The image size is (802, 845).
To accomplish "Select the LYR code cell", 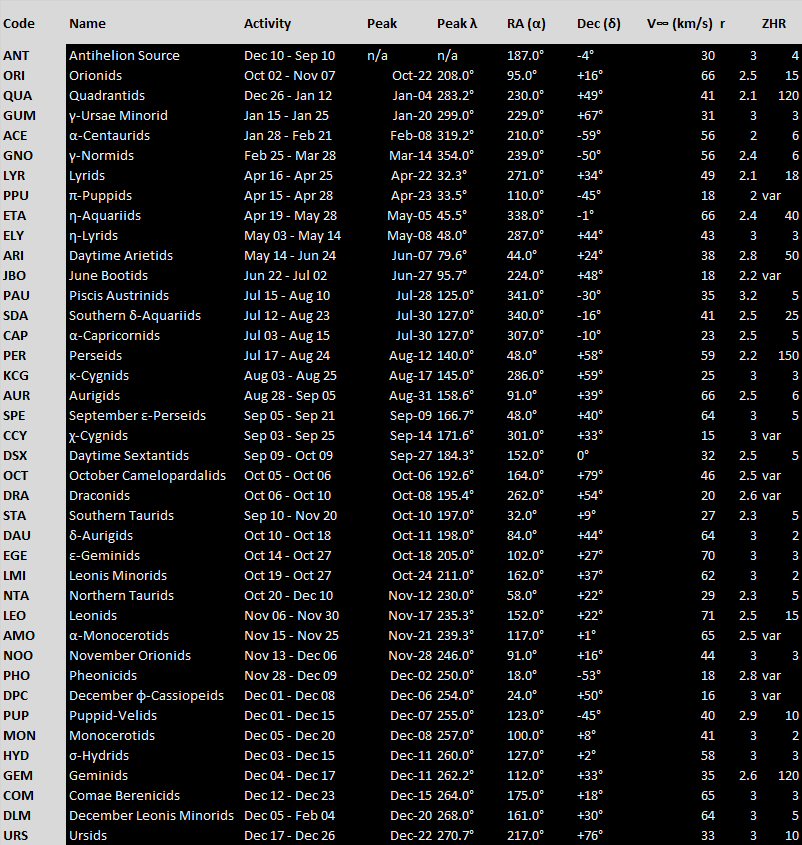I will (x=15, y=175).
